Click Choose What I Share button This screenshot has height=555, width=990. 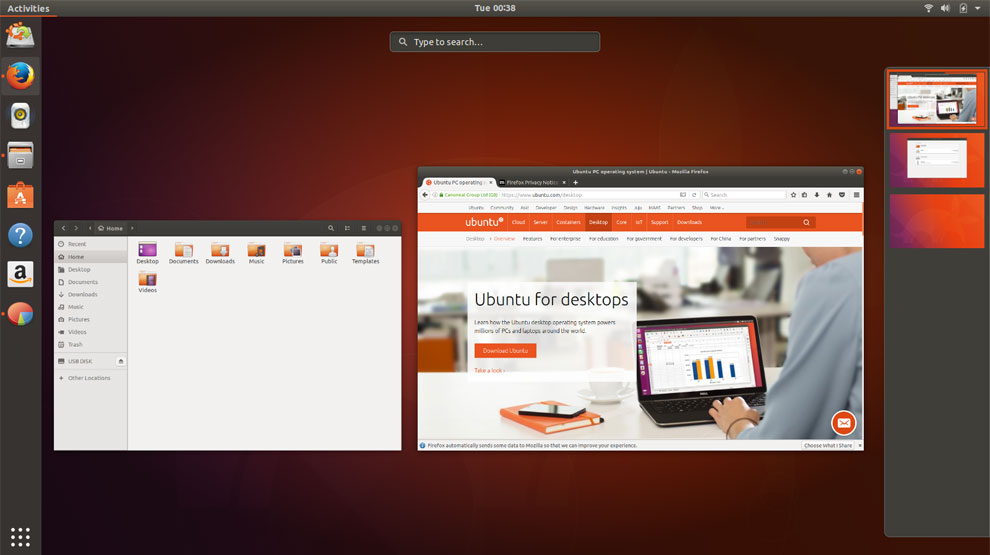point(828,446)
